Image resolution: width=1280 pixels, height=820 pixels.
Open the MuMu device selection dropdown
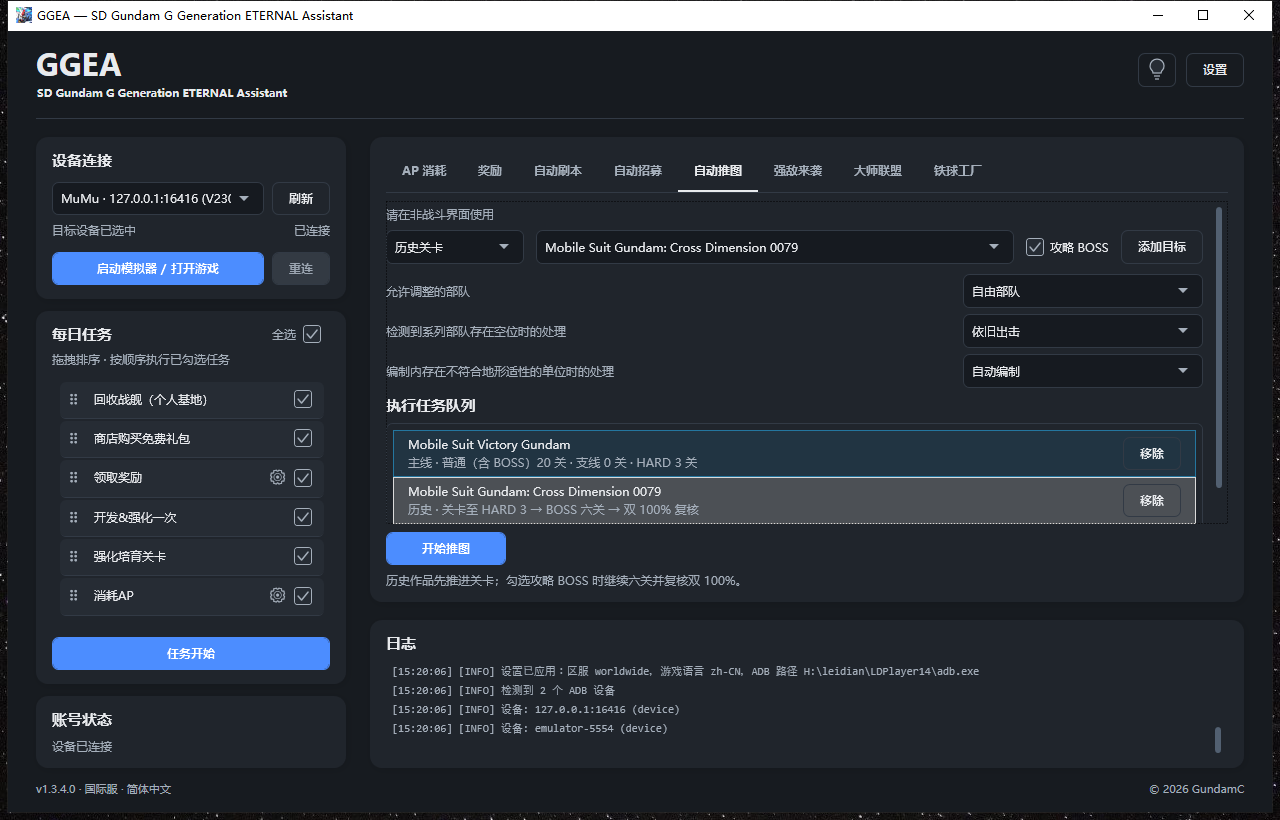(158, 198)
